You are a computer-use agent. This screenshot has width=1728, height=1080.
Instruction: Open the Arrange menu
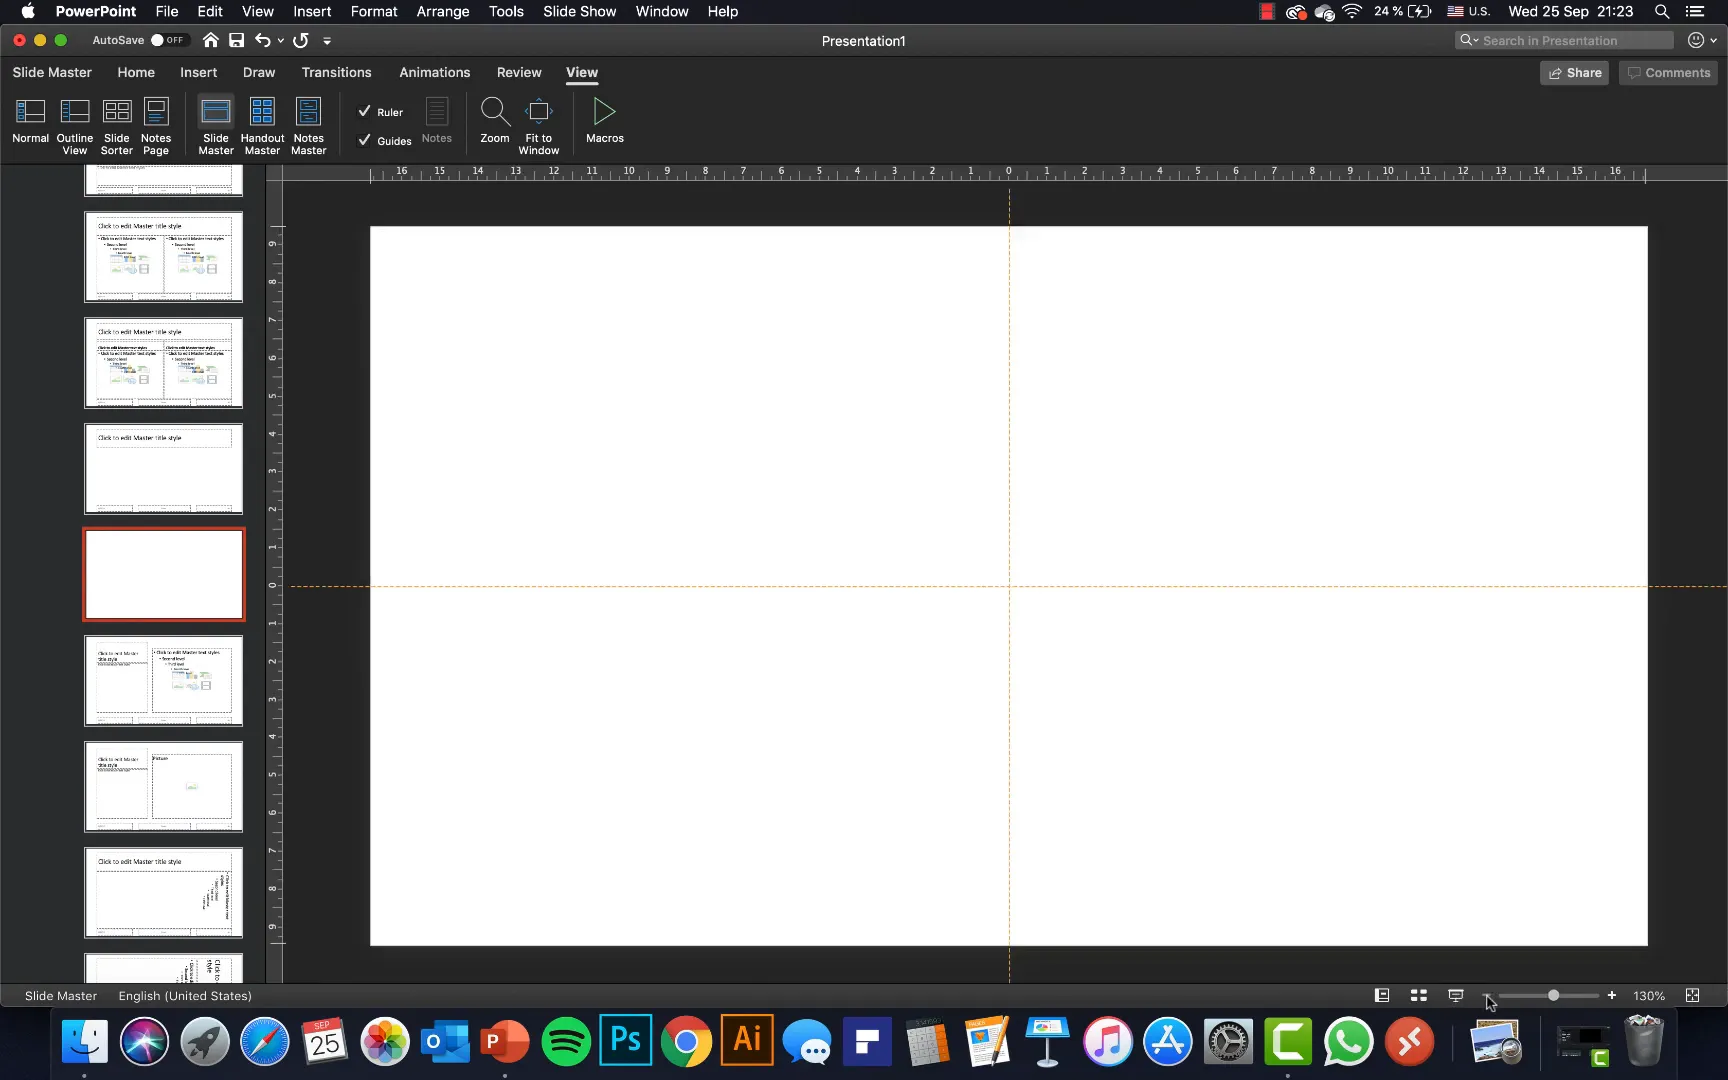point(443,11)
